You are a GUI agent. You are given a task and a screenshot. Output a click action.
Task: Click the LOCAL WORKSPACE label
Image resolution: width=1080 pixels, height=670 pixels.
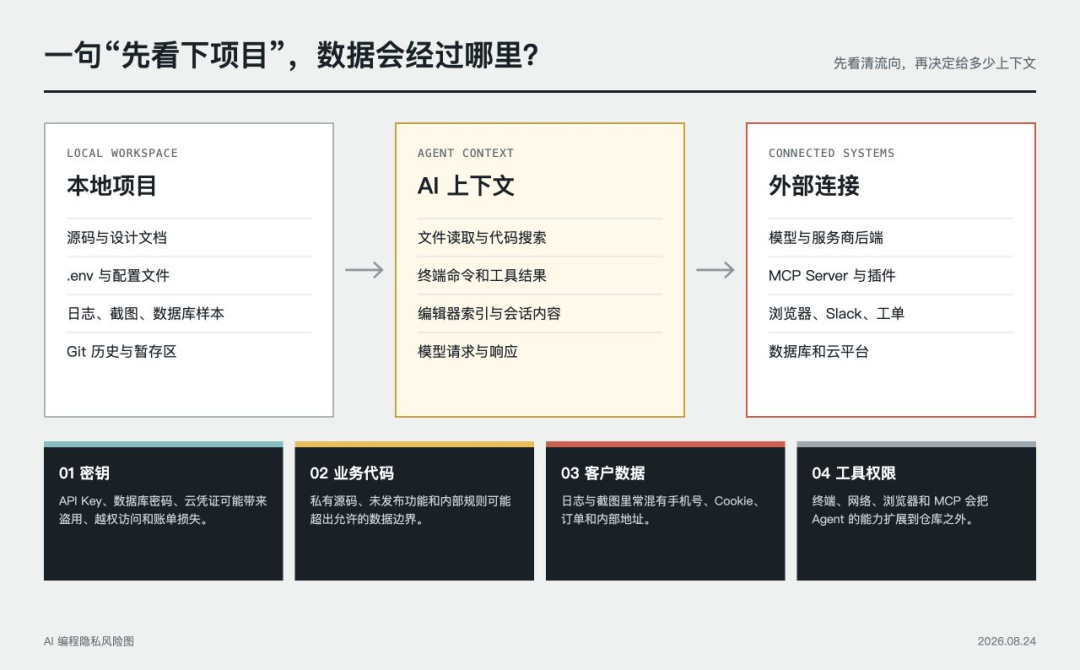point(122,153)
